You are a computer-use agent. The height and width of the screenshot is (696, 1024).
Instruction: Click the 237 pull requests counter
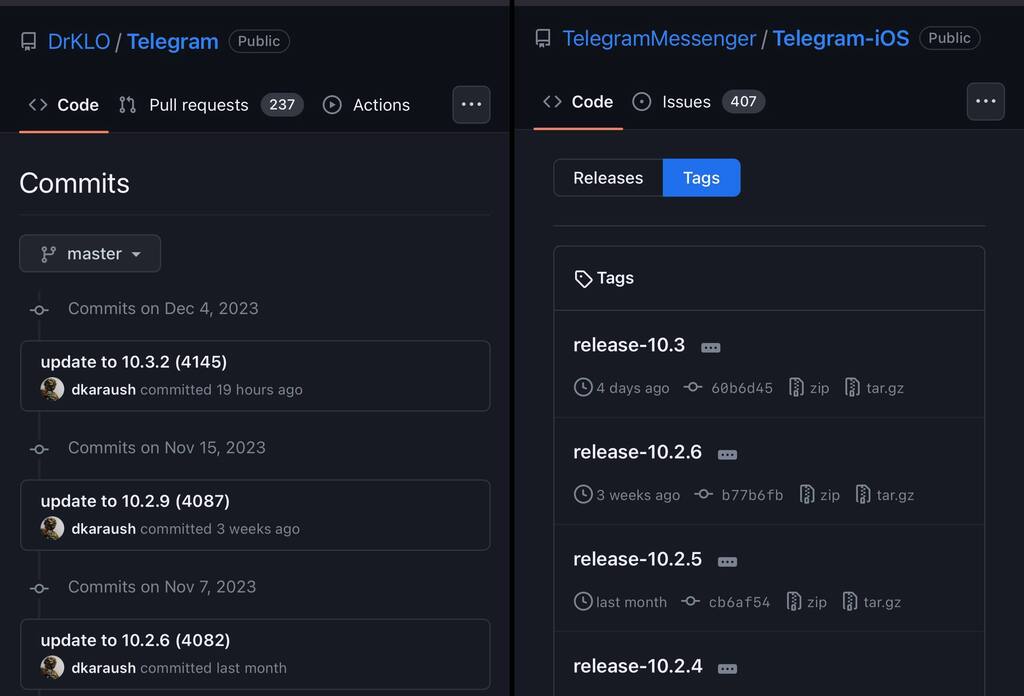click(x=282, y=104)
